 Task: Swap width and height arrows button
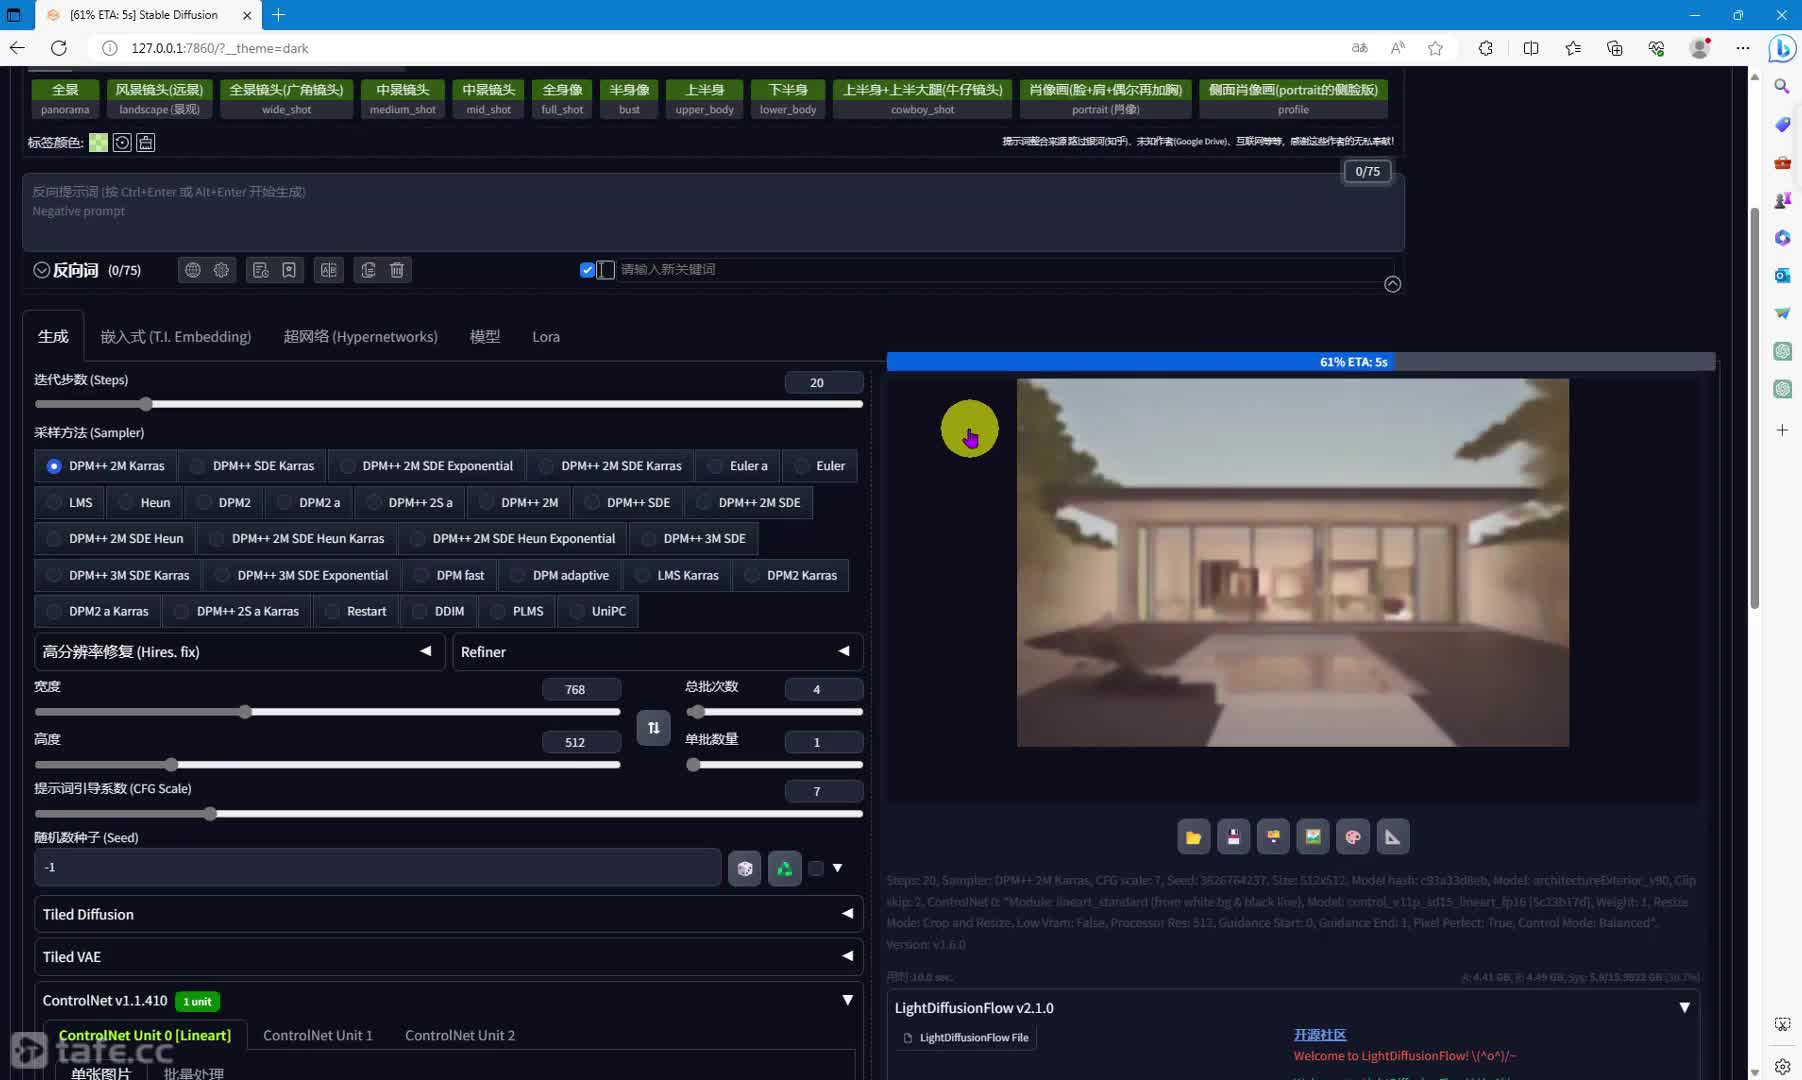tap(653, 727)
